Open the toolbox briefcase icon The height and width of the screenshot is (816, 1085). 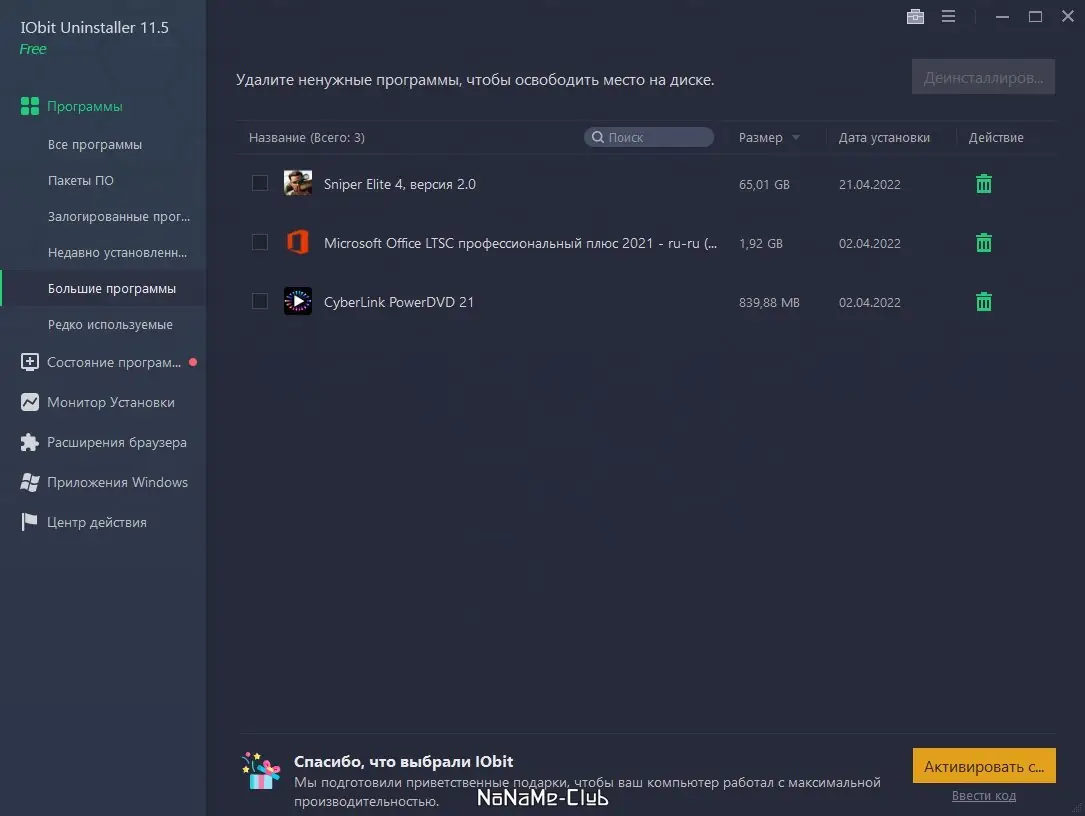click(x=915, y=17)
